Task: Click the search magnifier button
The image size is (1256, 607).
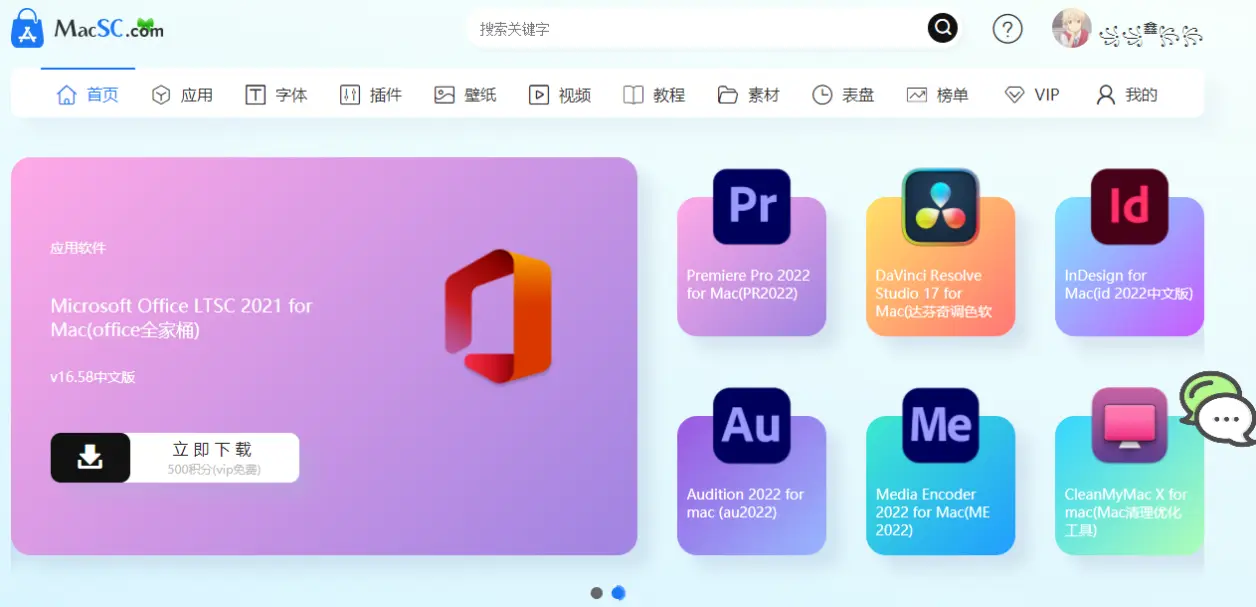Action: (x=942, y=28)
